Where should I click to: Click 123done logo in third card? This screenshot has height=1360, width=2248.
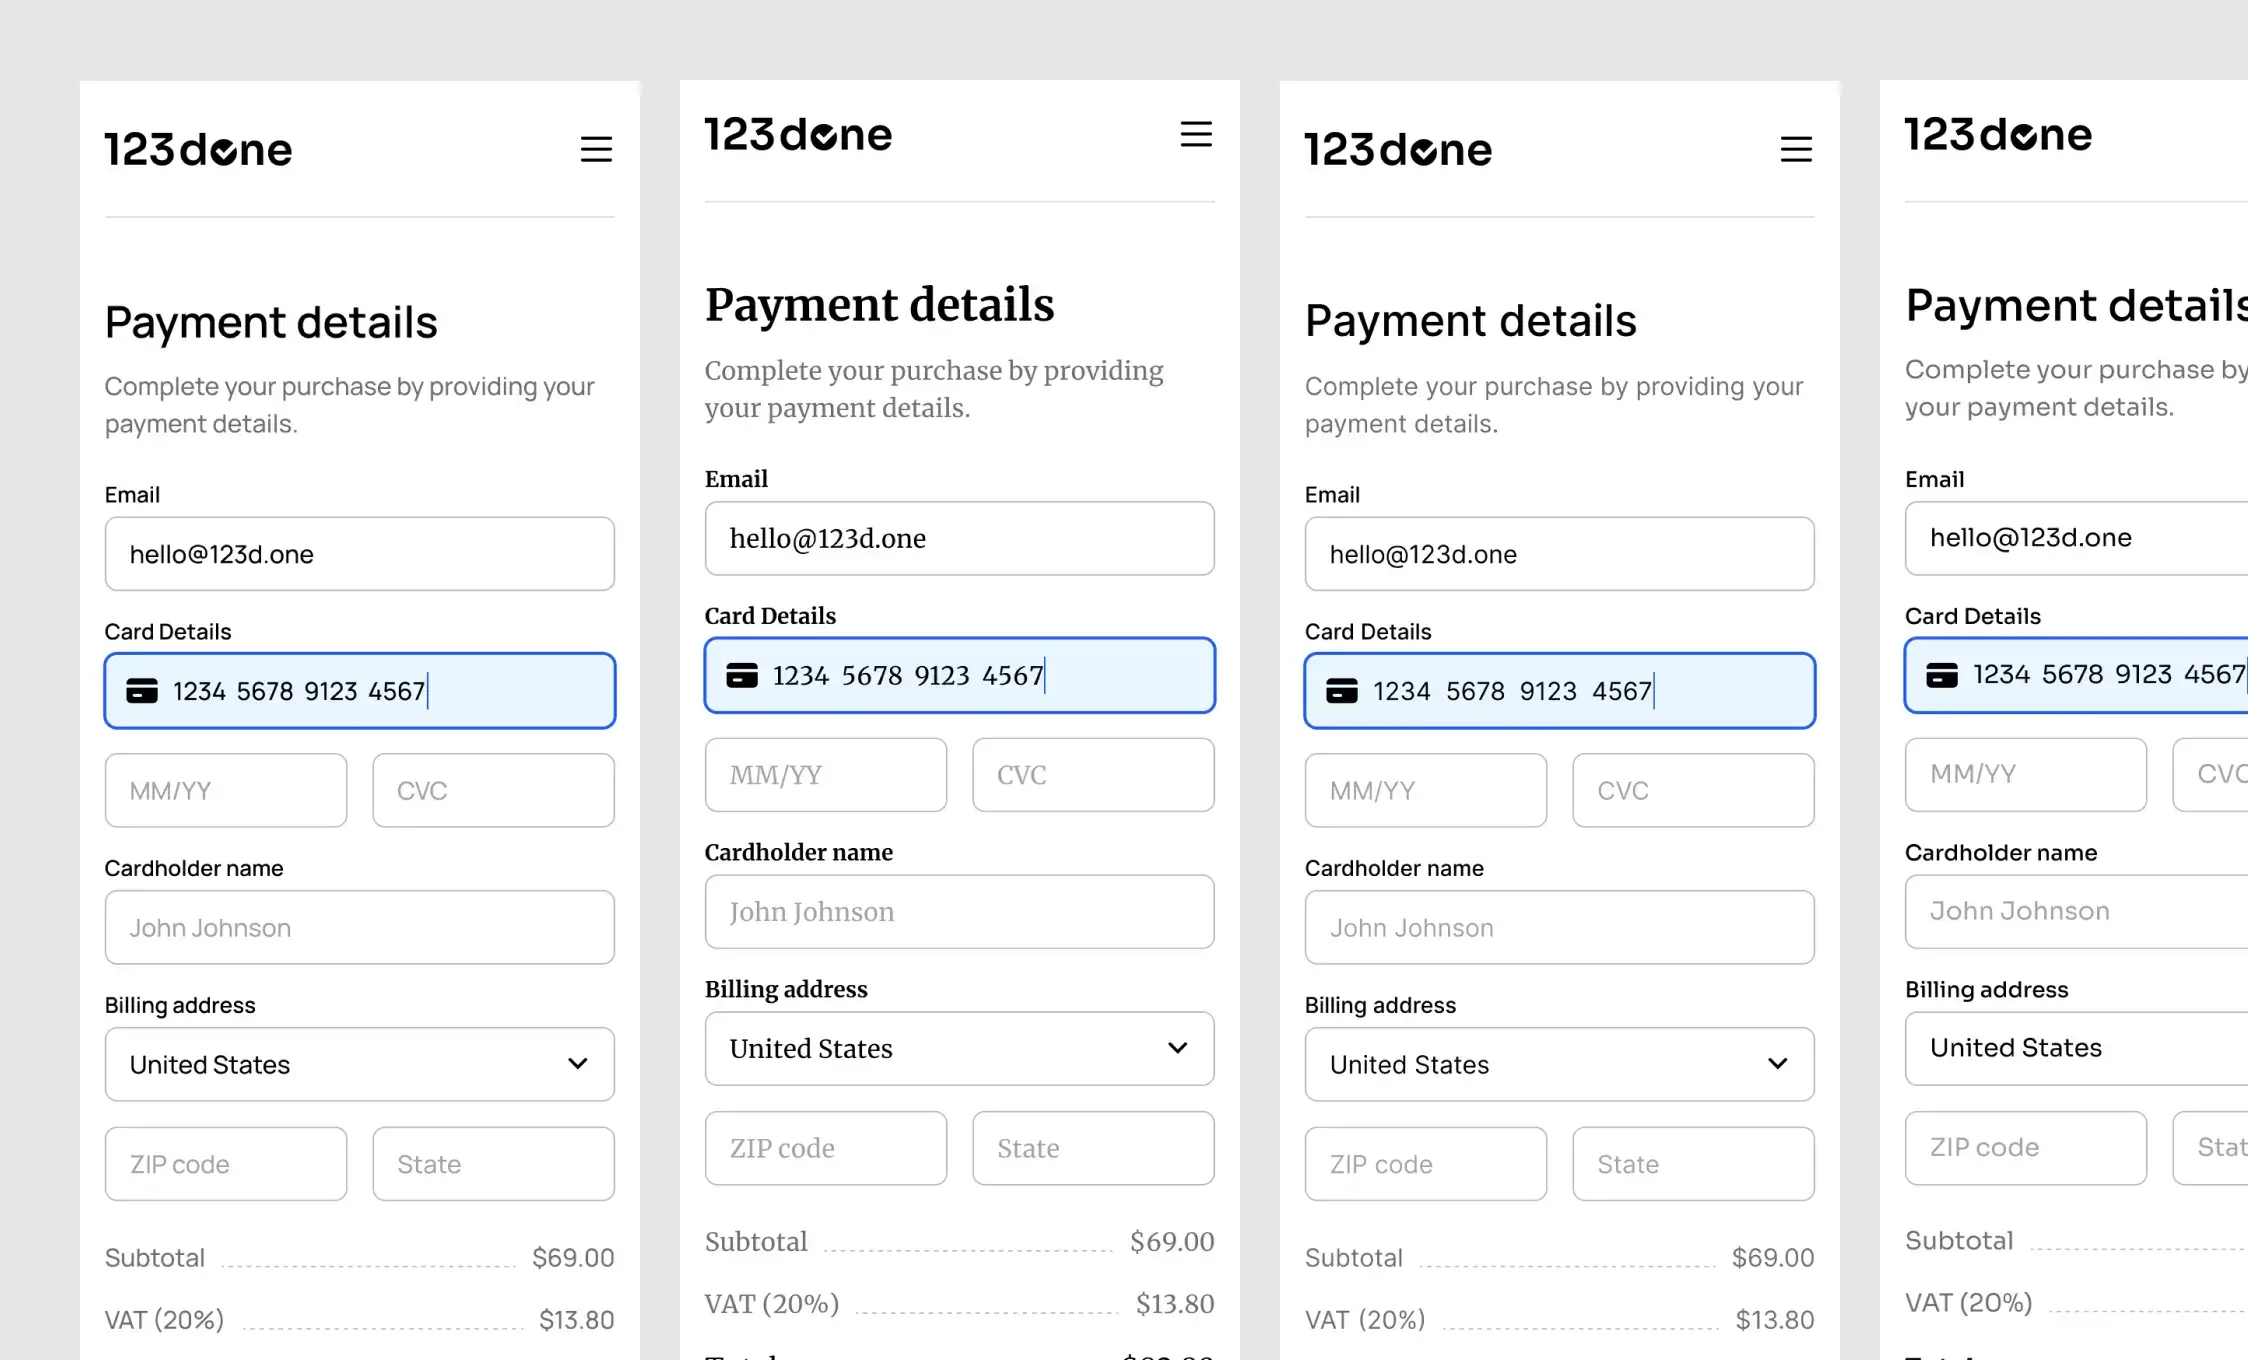tap(1398, 150)
